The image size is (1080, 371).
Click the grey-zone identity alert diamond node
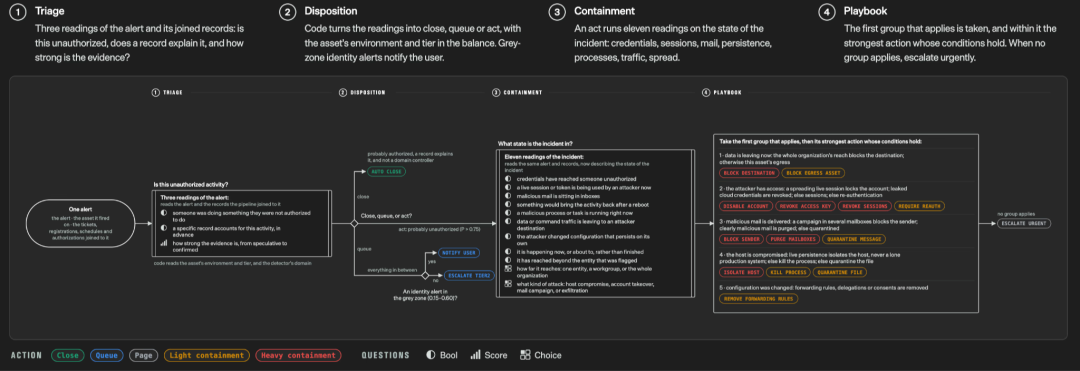(425, 276)
